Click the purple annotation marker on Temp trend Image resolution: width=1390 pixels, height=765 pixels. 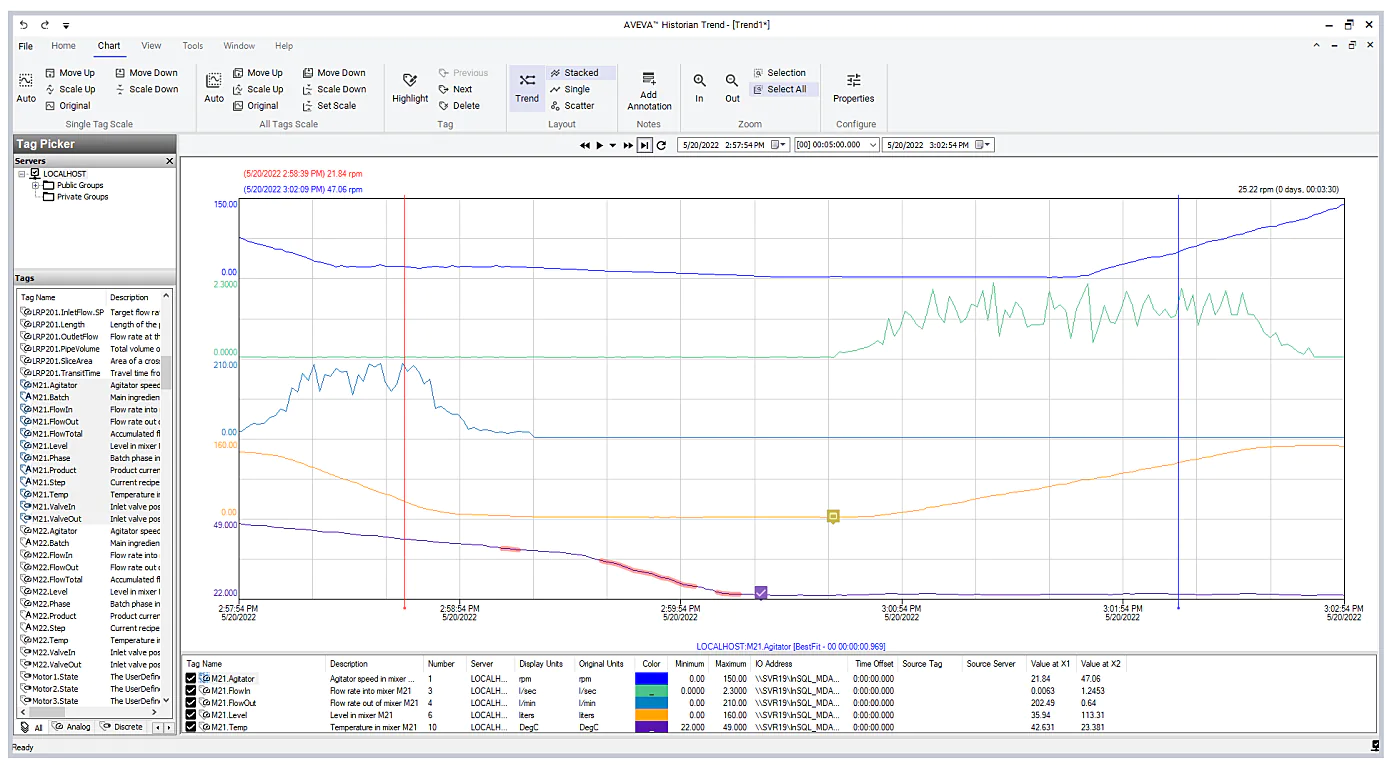click(761, 593)
